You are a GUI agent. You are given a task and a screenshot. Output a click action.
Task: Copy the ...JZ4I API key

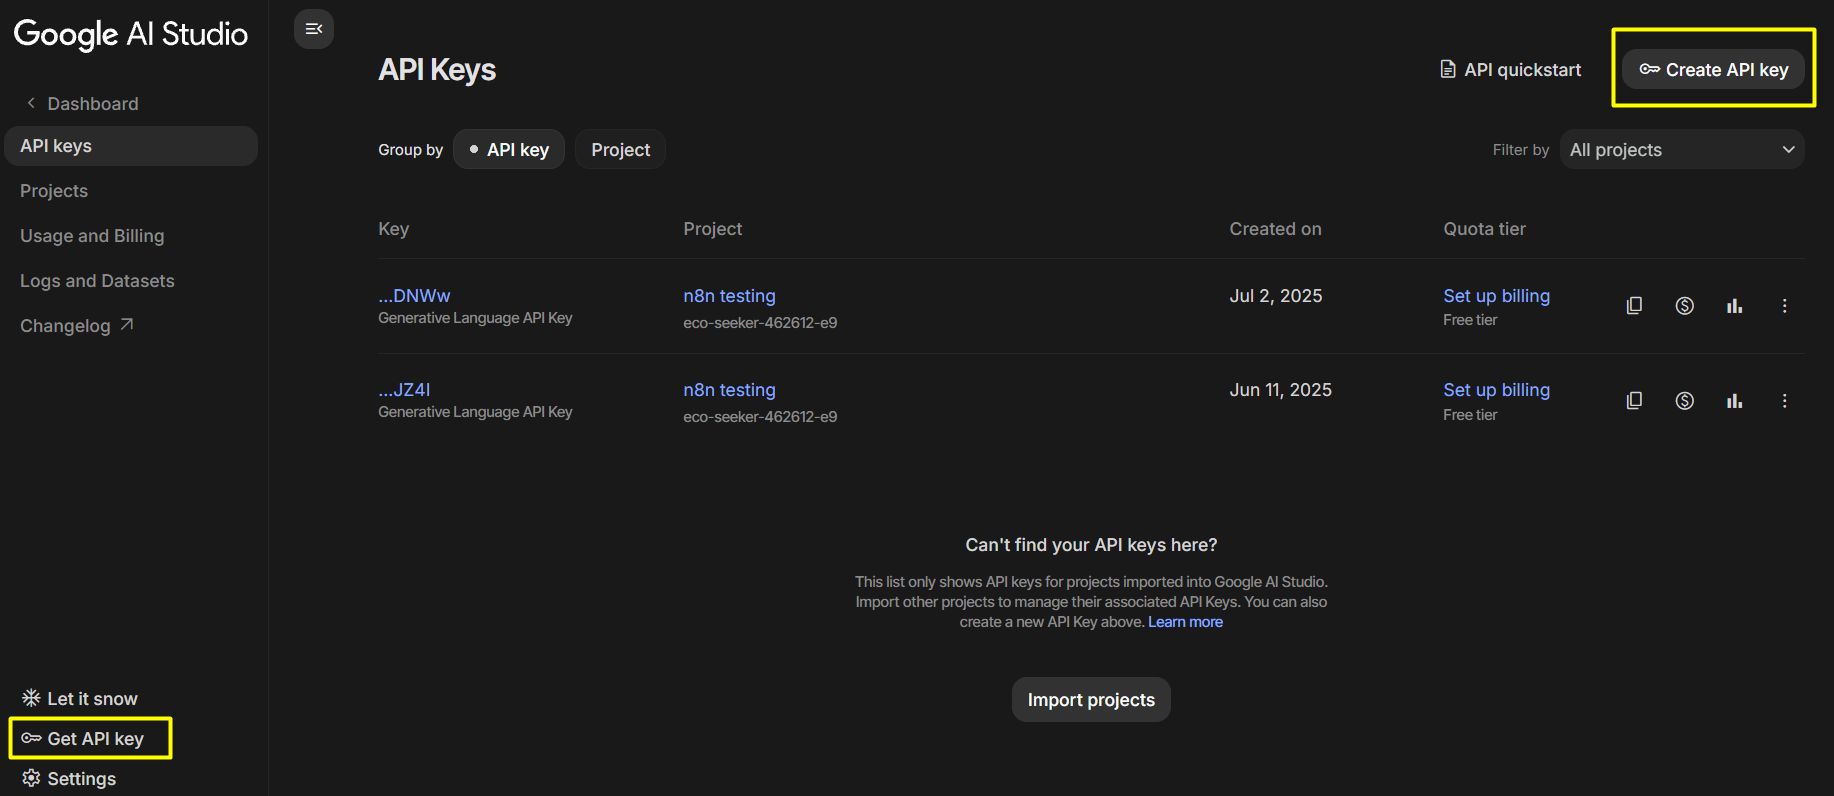(x=1634, y=401)
